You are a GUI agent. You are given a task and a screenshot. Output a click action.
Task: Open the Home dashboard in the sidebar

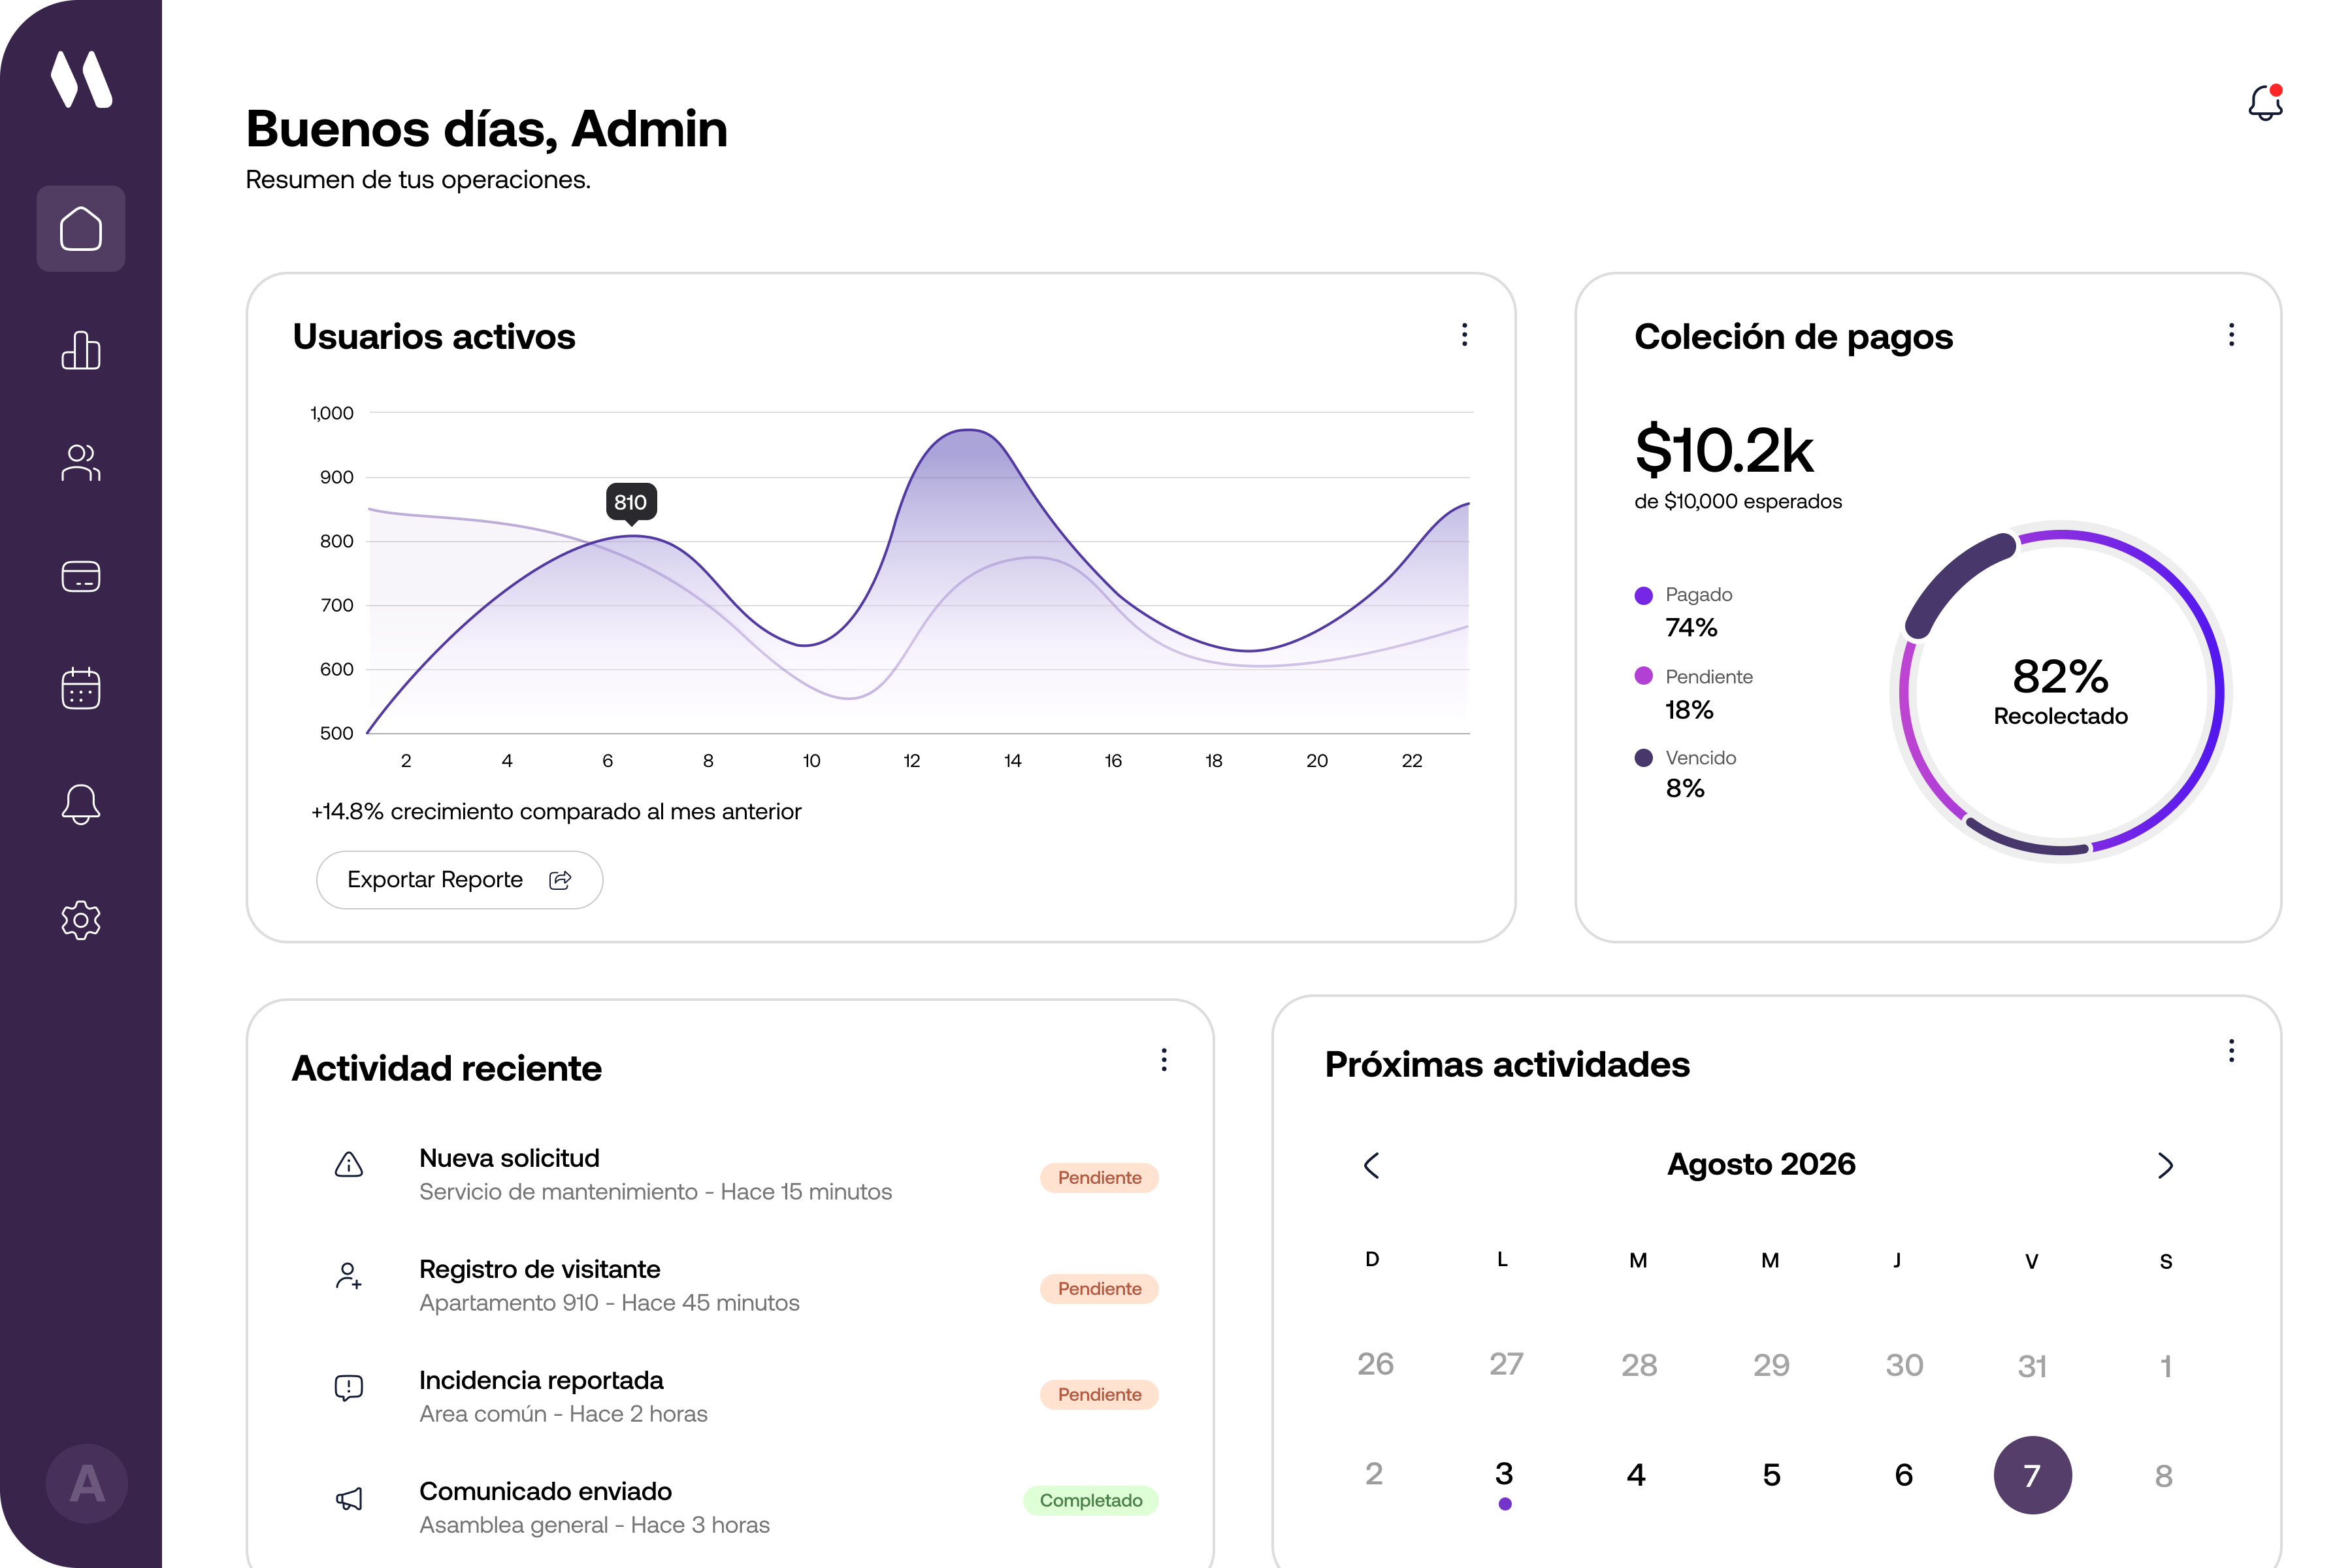[x=81, y=228]
